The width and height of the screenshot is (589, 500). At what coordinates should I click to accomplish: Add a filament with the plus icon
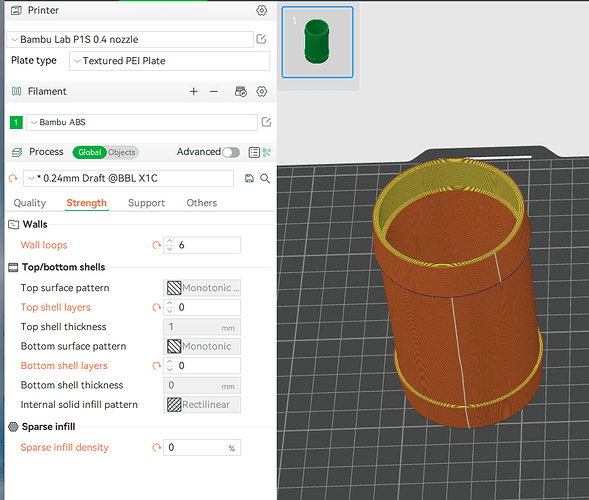[193, 91]
